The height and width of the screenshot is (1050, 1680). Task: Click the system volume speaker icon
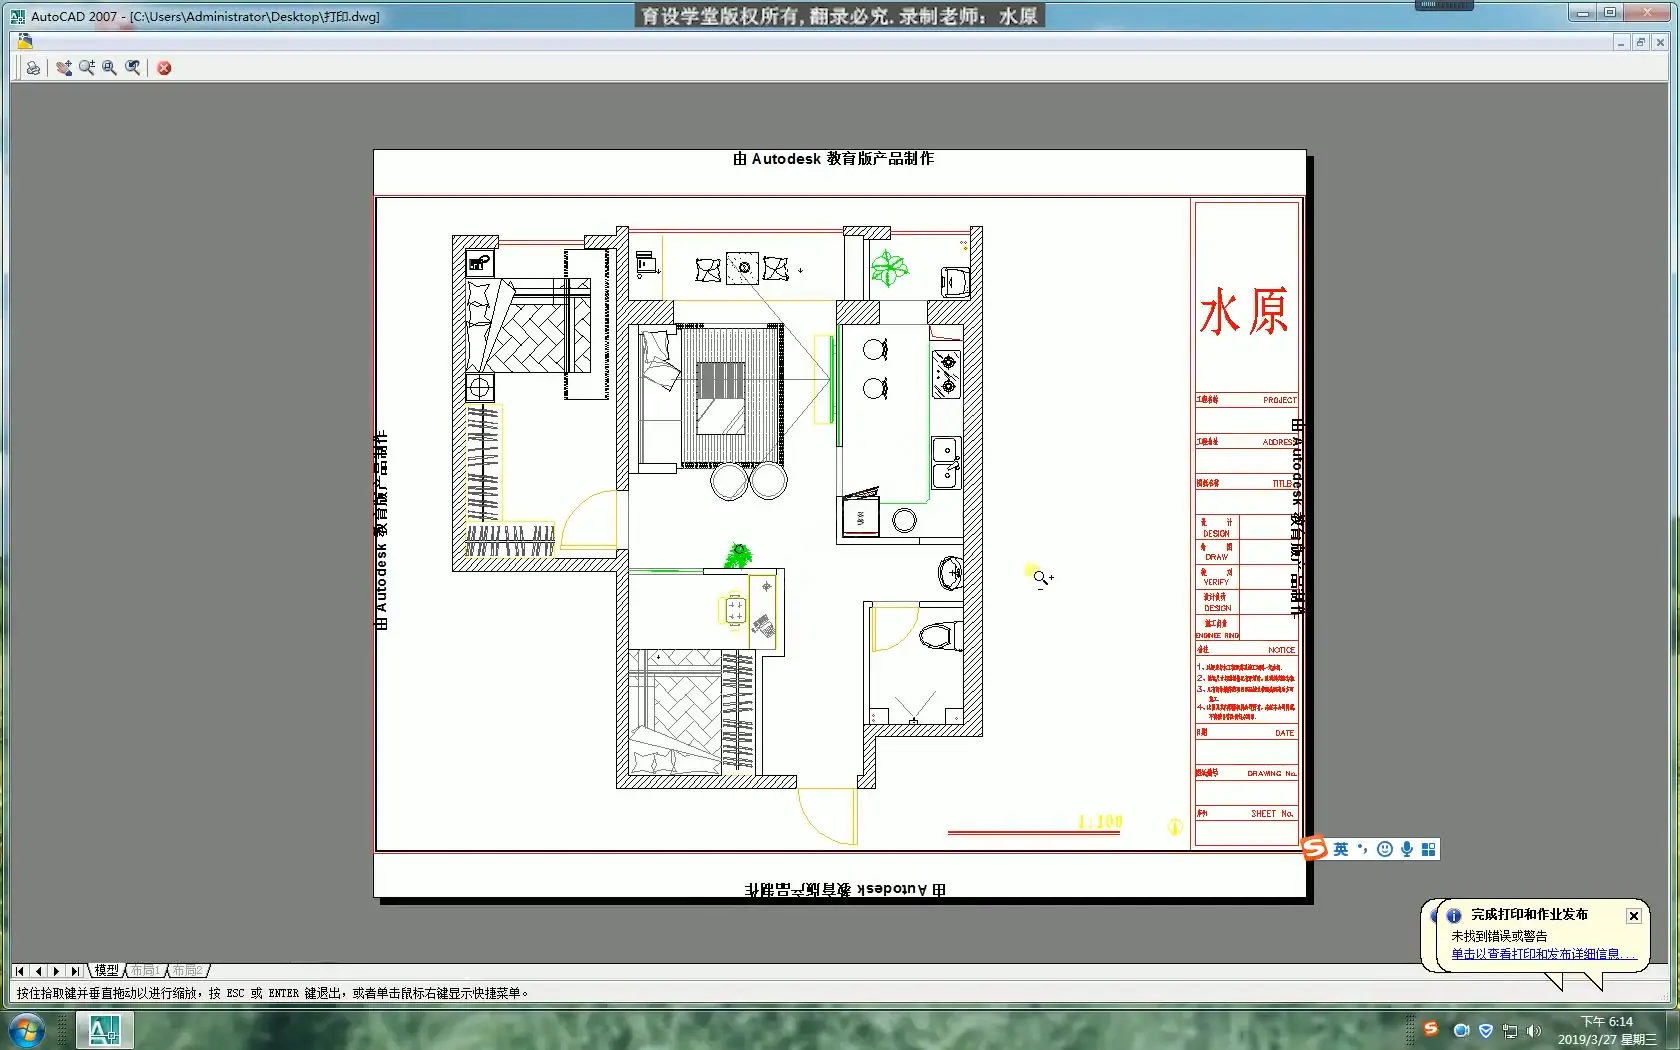coord(1534,1031)
